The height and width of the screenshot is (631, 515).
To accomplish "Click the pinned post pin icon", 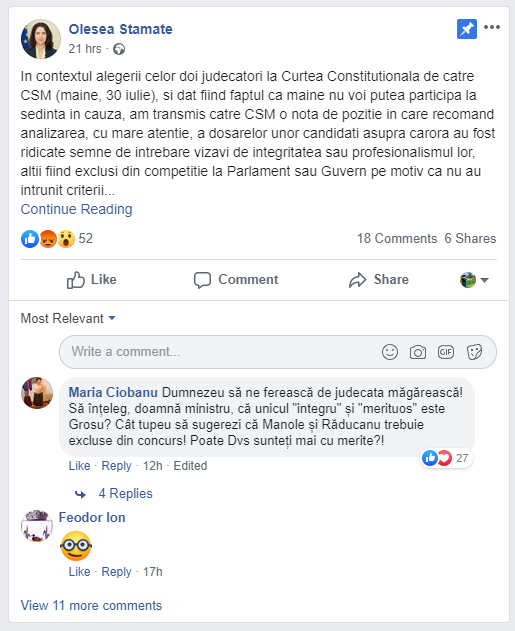I will (467, 29).
